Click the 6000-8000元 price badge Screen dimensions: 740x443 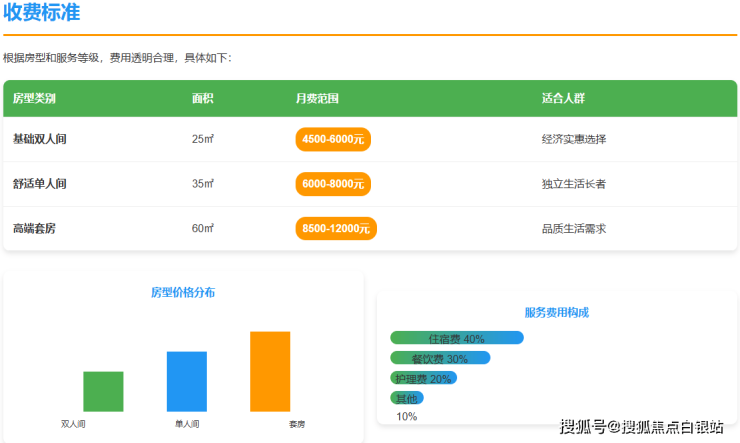pos(333,184)
